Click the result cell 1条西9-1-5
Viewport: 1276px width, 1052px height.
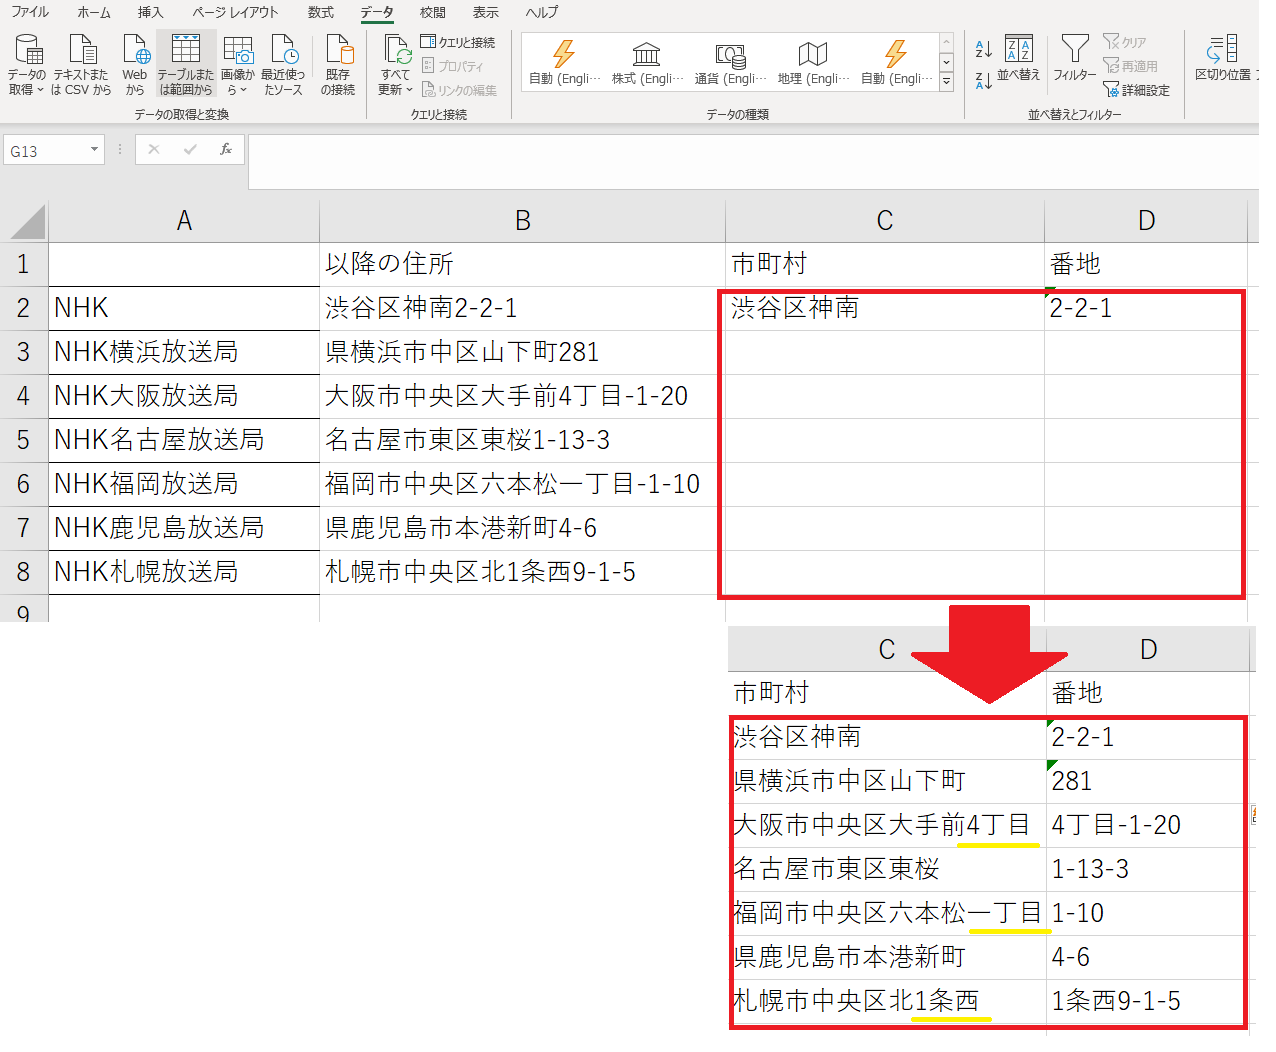click(1147, 1001)
